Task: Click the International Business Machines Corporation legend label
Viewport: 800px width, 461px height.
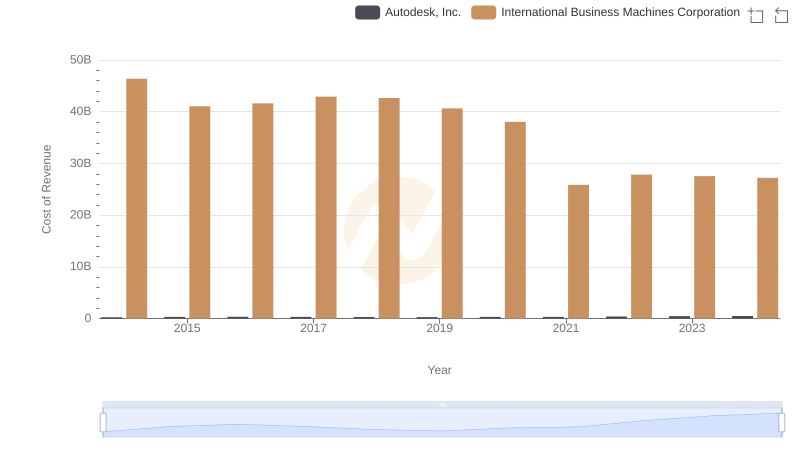Action: click(x=620, y=12)
